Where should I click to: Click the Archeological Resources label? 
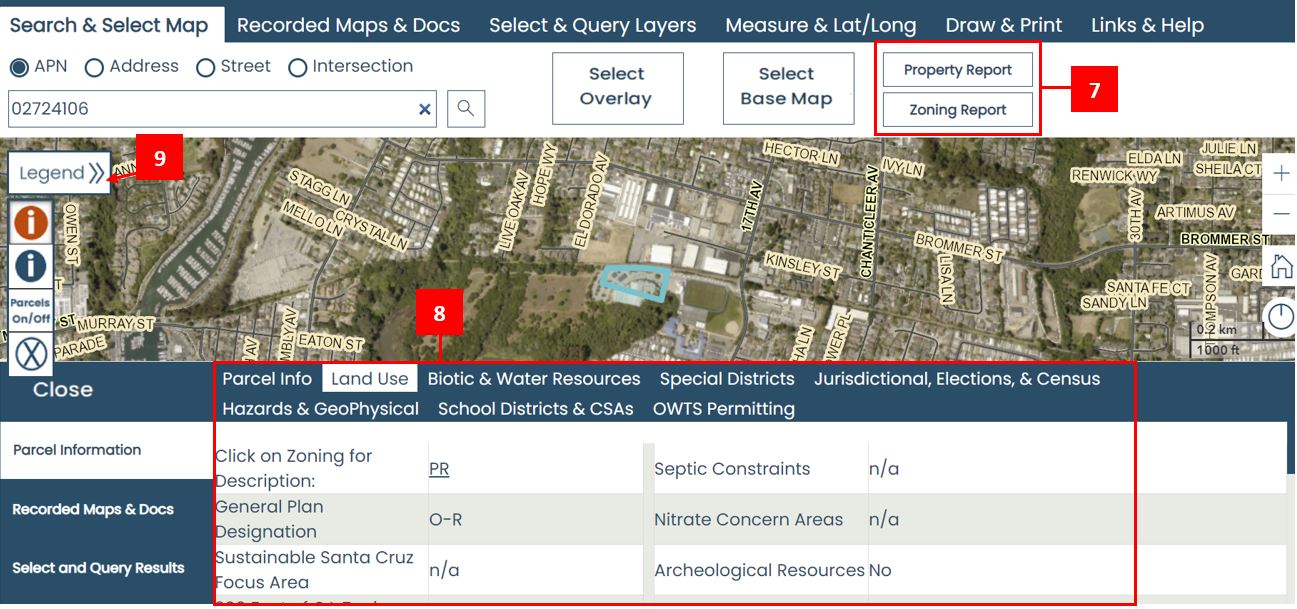[759, 571]
